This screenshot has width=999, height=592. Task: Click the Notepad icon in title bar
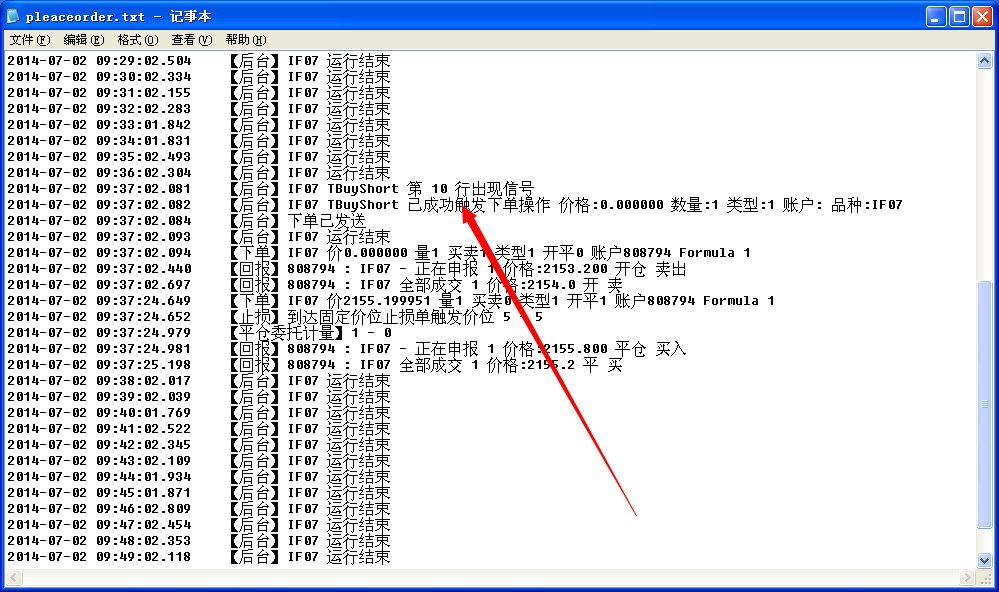pyautogui.click(x=13, y=16)
